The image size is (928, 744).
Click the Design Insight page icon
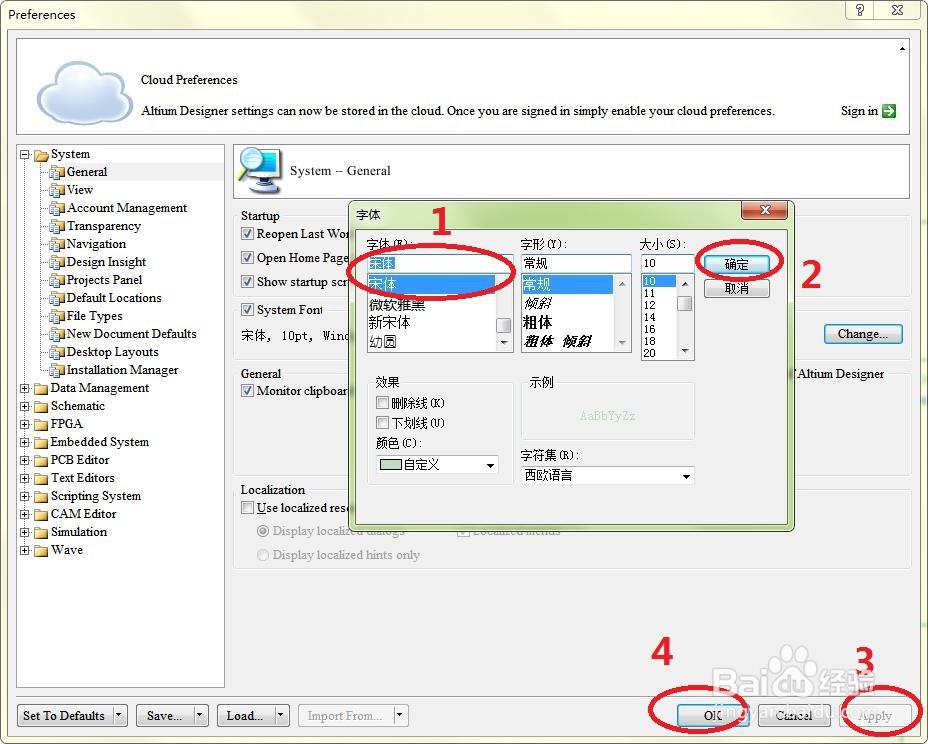click(57, 262)
